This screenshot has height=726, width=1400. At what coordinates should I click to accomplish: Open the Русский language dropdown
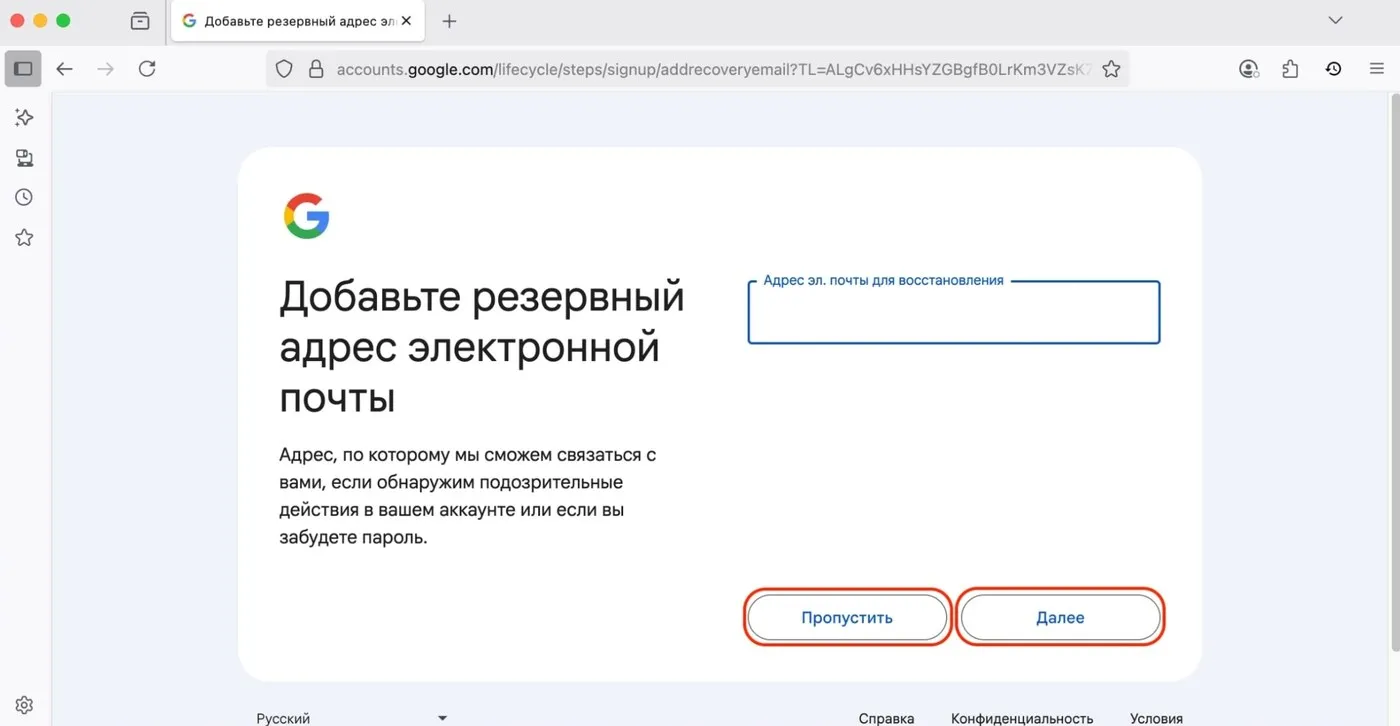click(x=351, y=718)
